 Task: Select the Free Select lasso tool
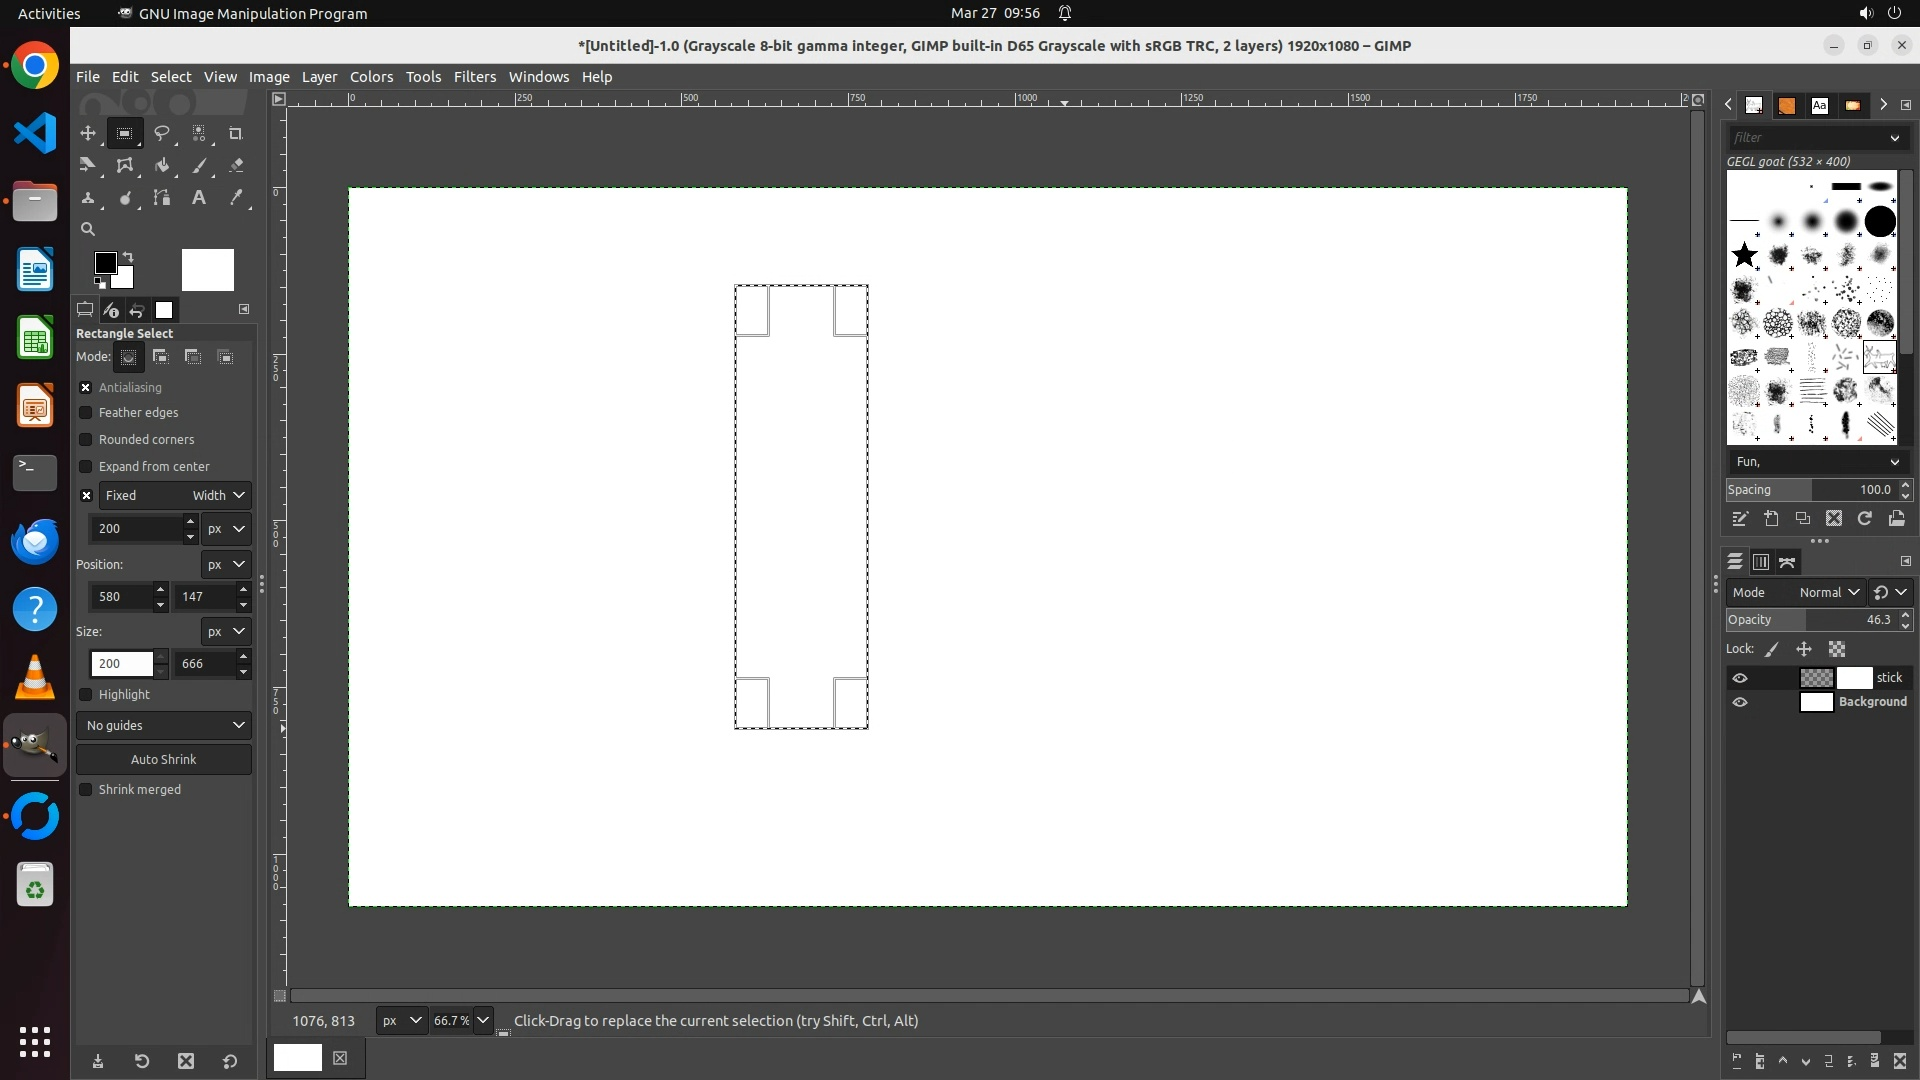tap(161, 133)
